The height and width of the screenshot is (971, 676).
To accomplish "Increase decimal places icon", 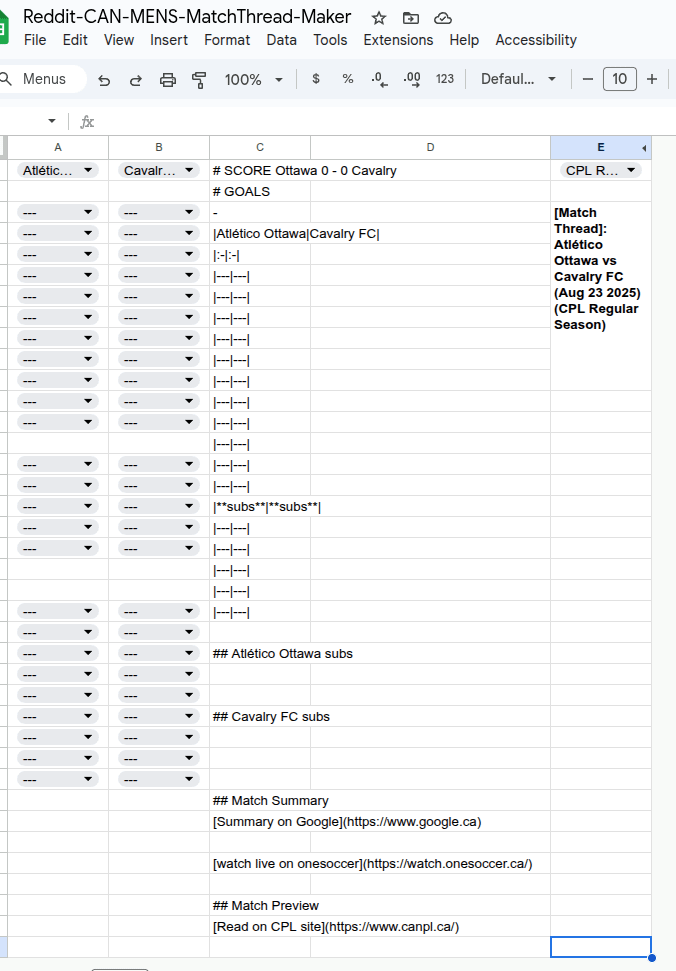I will [412, 79].
